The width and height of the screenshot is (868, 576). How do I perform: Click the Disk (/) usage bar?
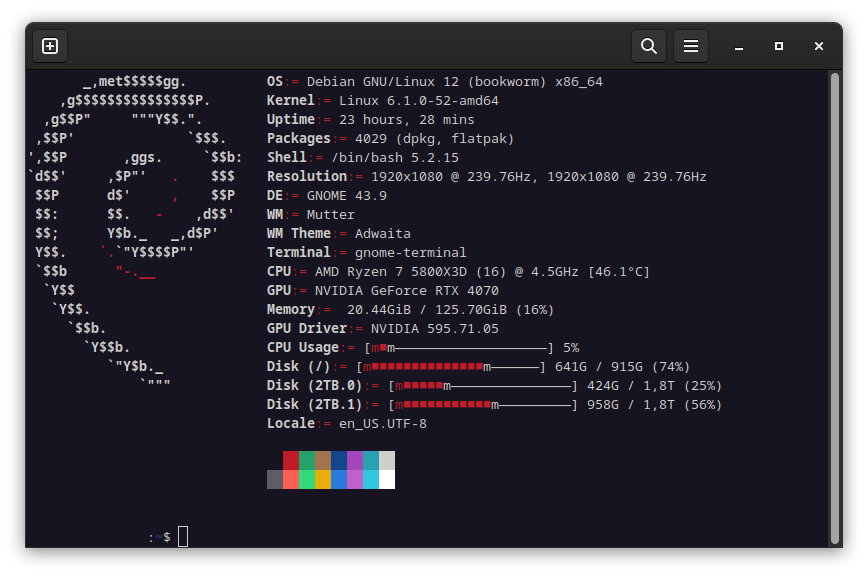(x=451, y=367)
